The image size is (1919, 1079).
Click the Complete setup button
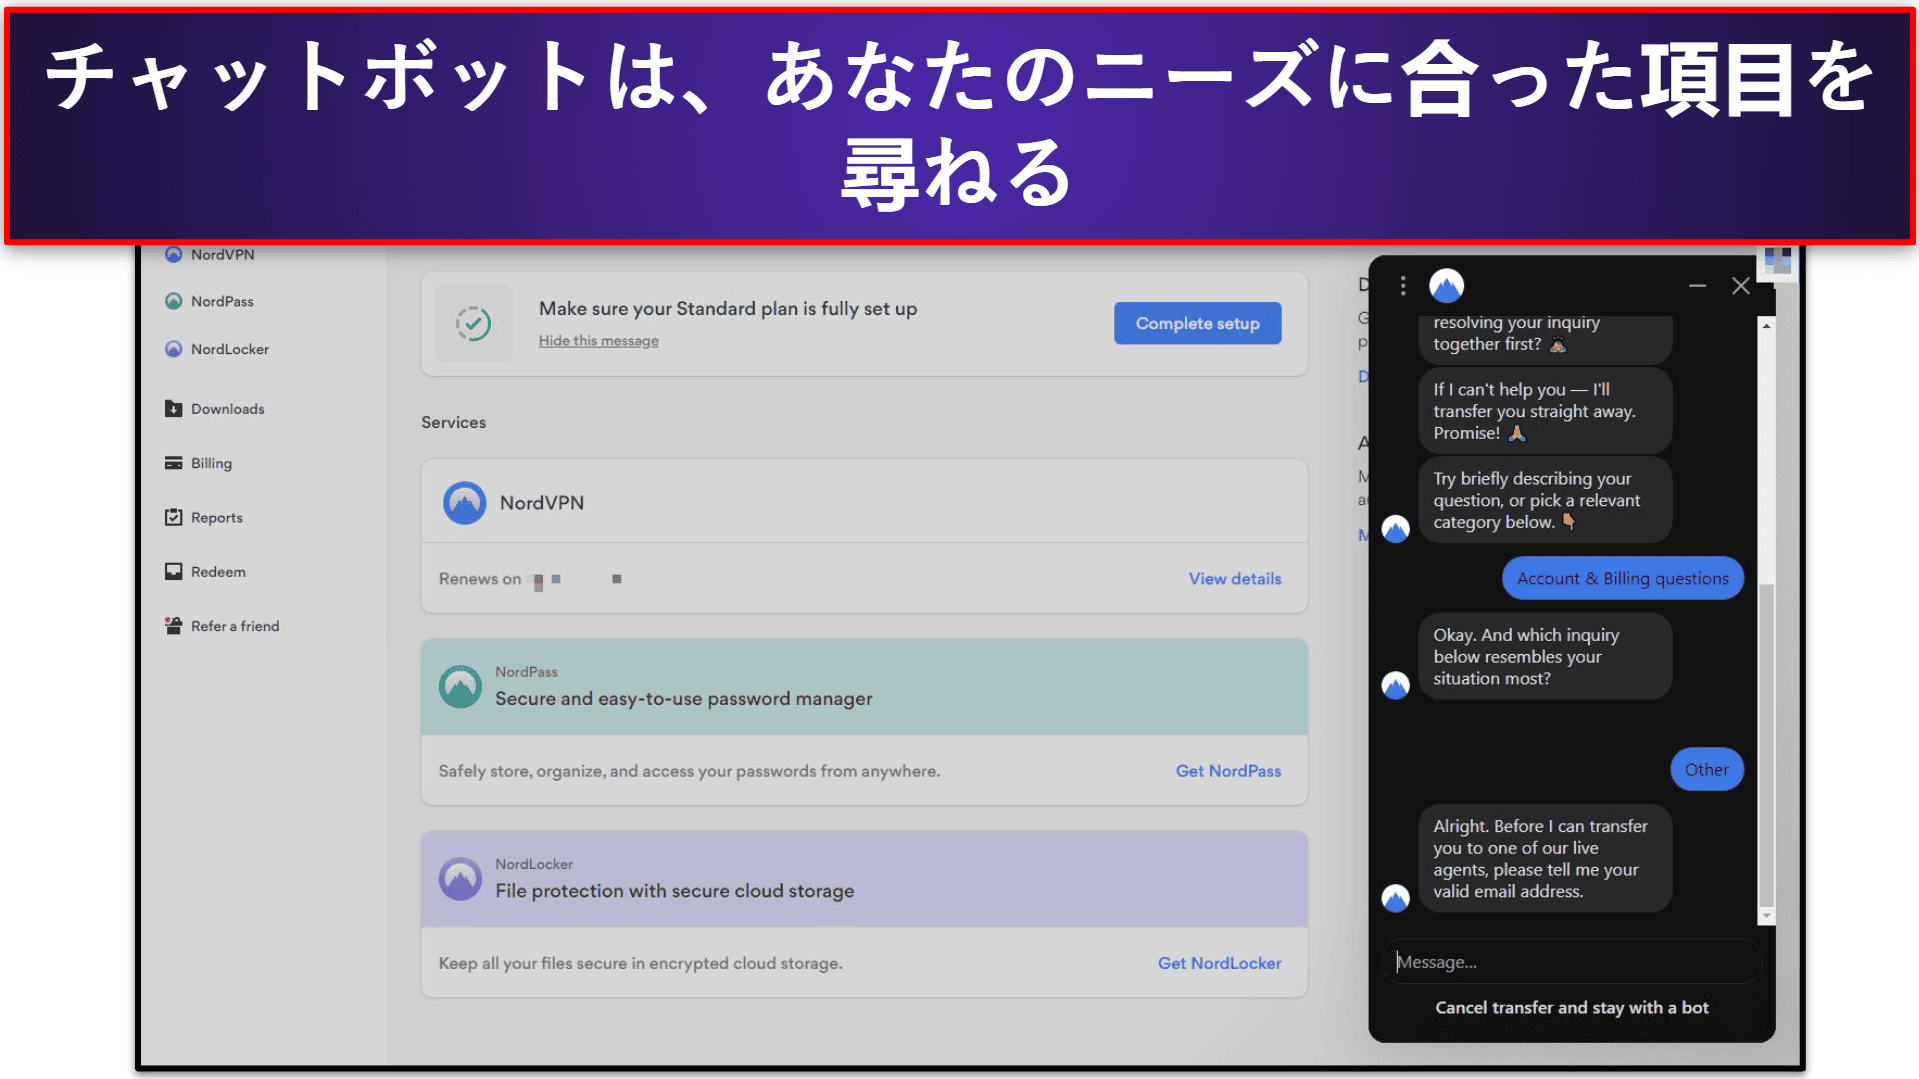coord(1197,323)
